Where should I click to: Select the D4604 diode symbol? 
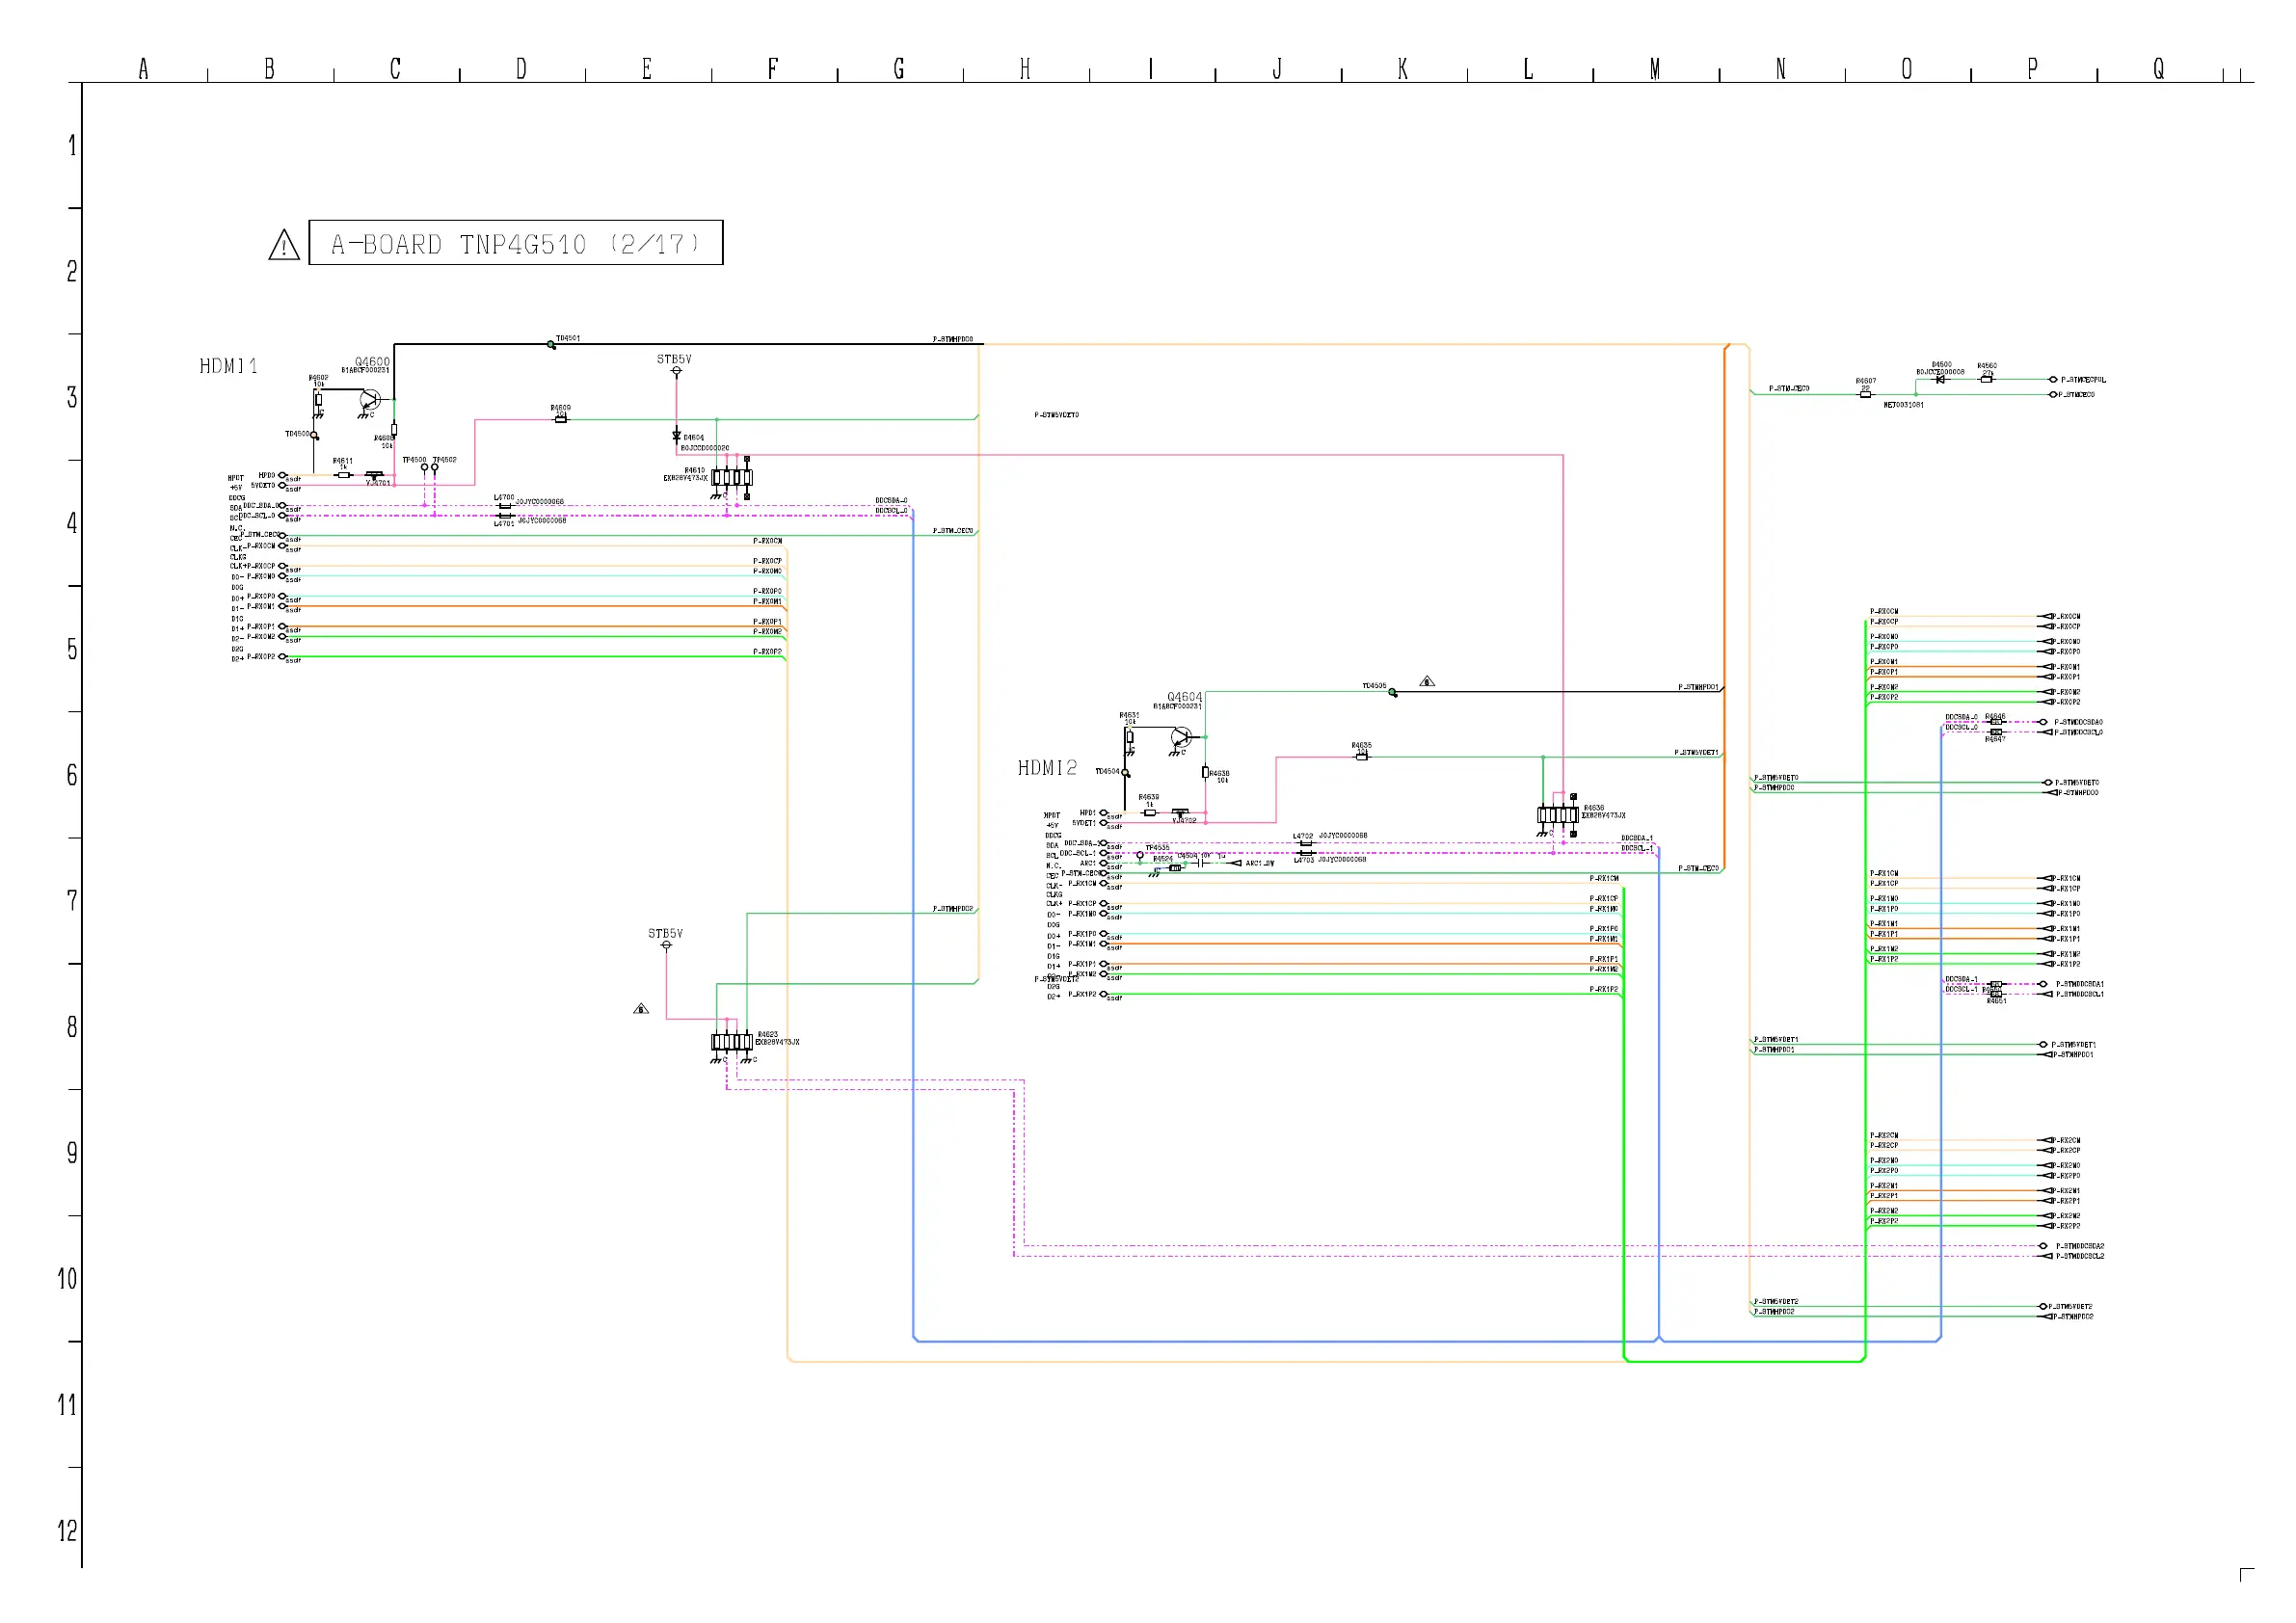pos(677,435)
